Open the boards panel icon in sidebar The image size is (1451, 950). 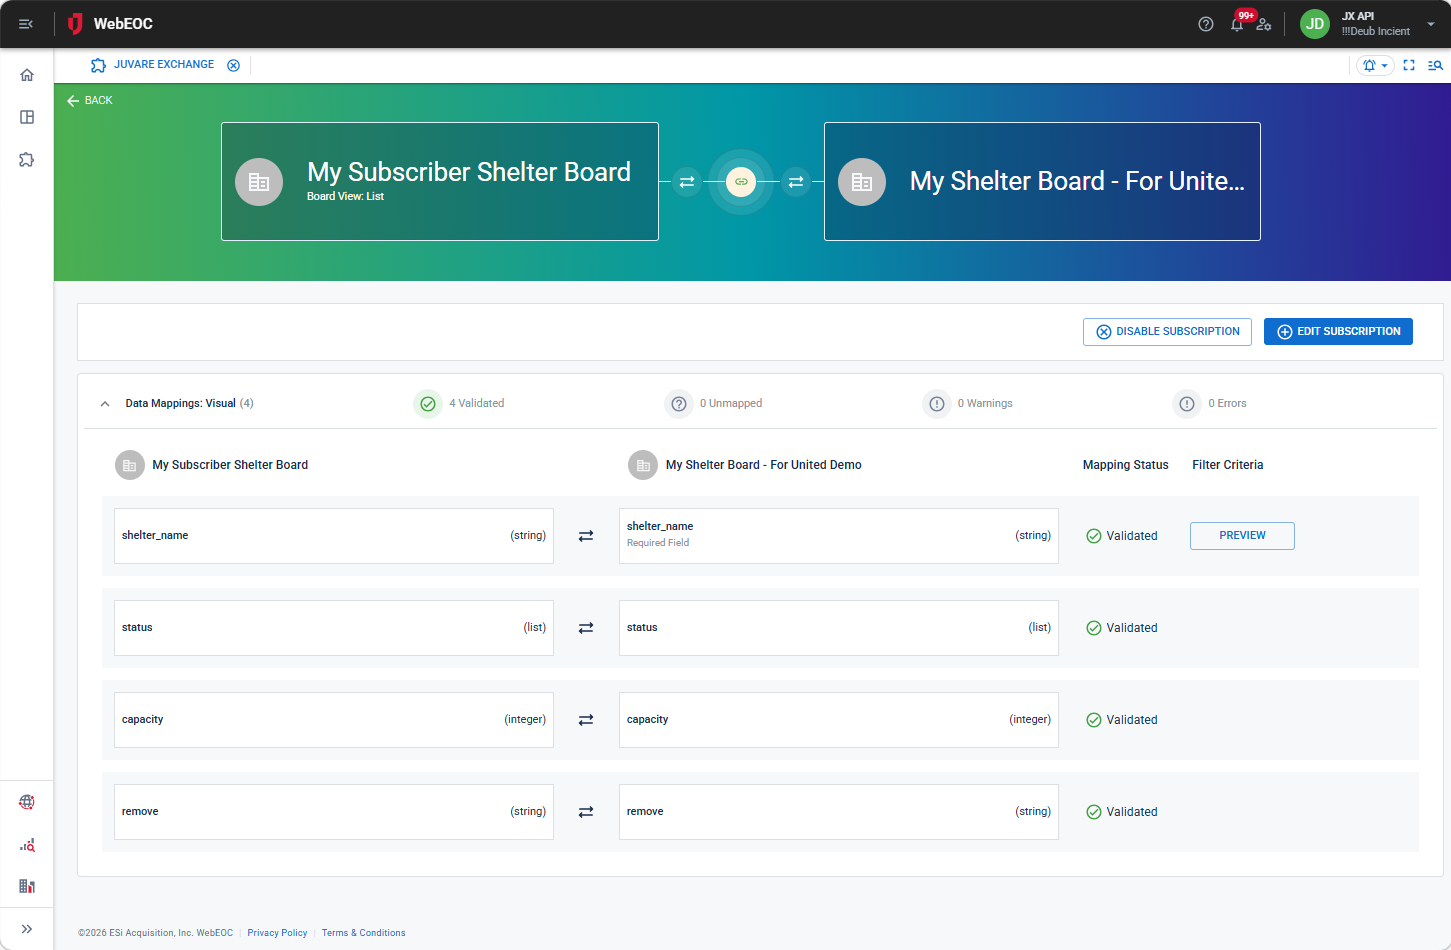pyautogui.click(x=27, y=117)
